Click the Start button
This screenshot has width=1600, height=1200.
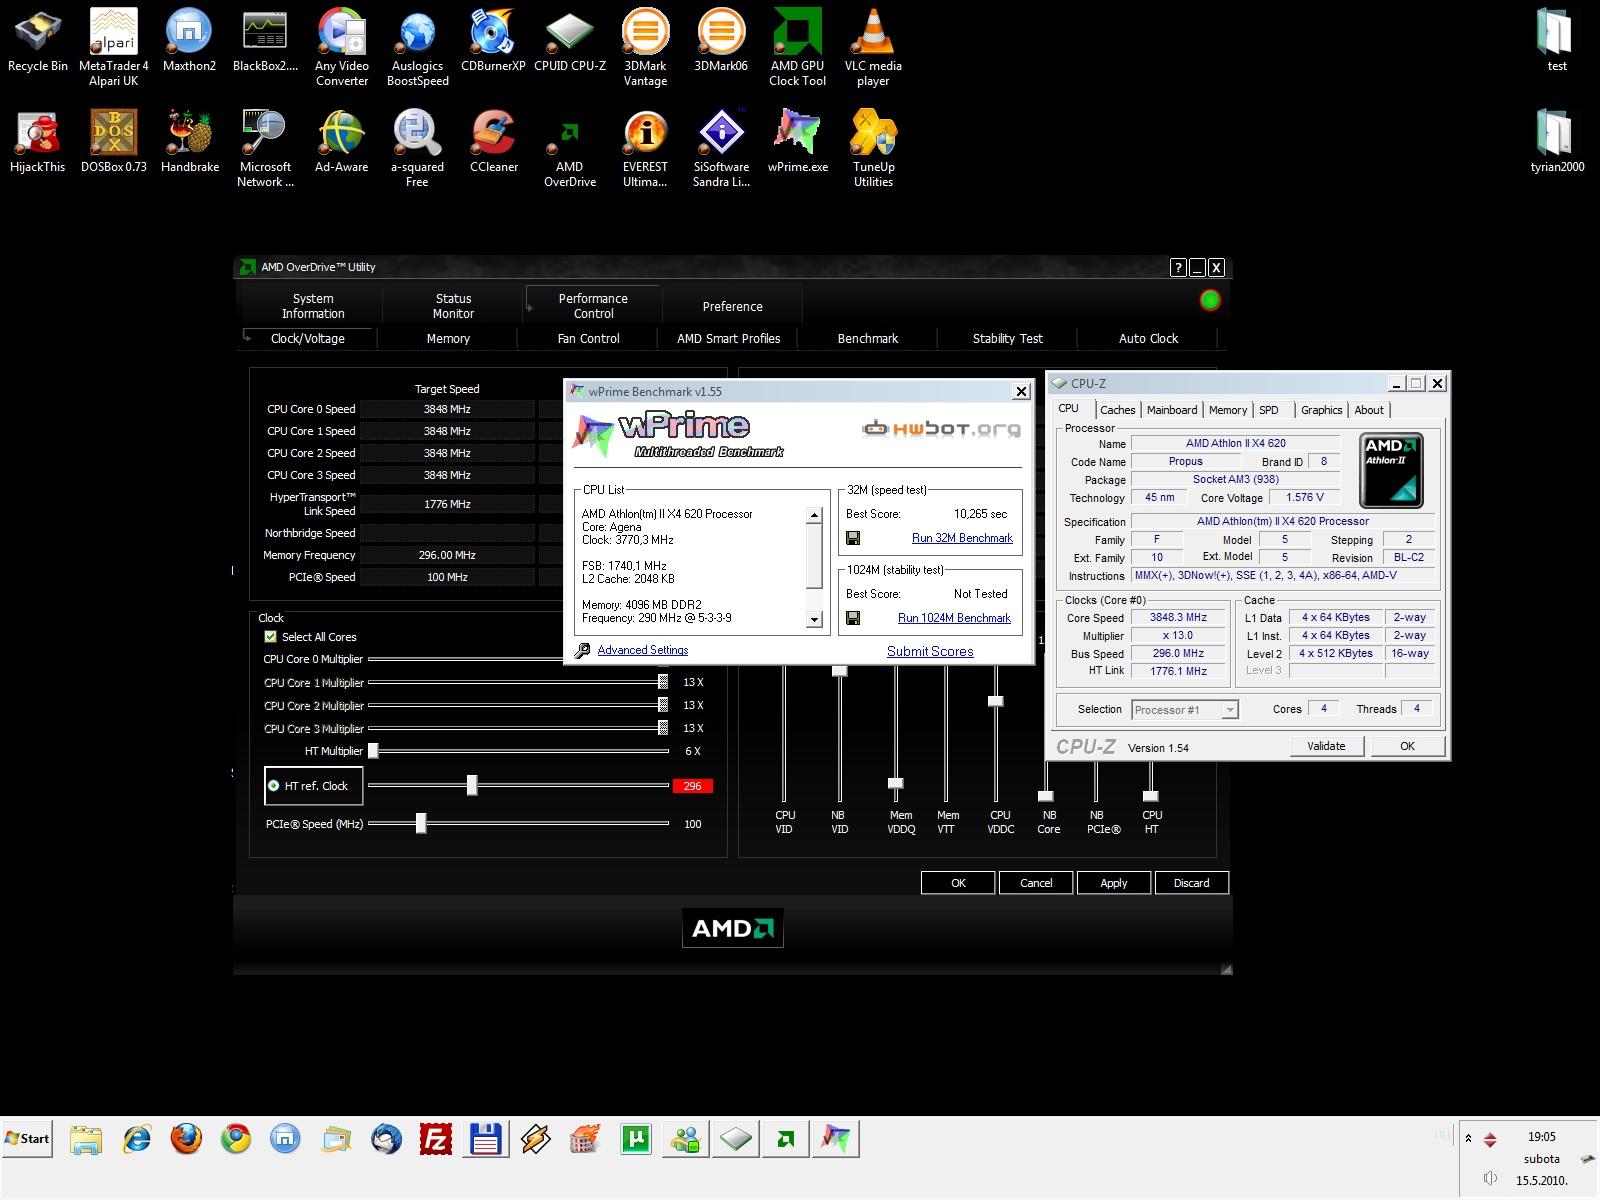pyautogui.click(x=27, y=1138)
